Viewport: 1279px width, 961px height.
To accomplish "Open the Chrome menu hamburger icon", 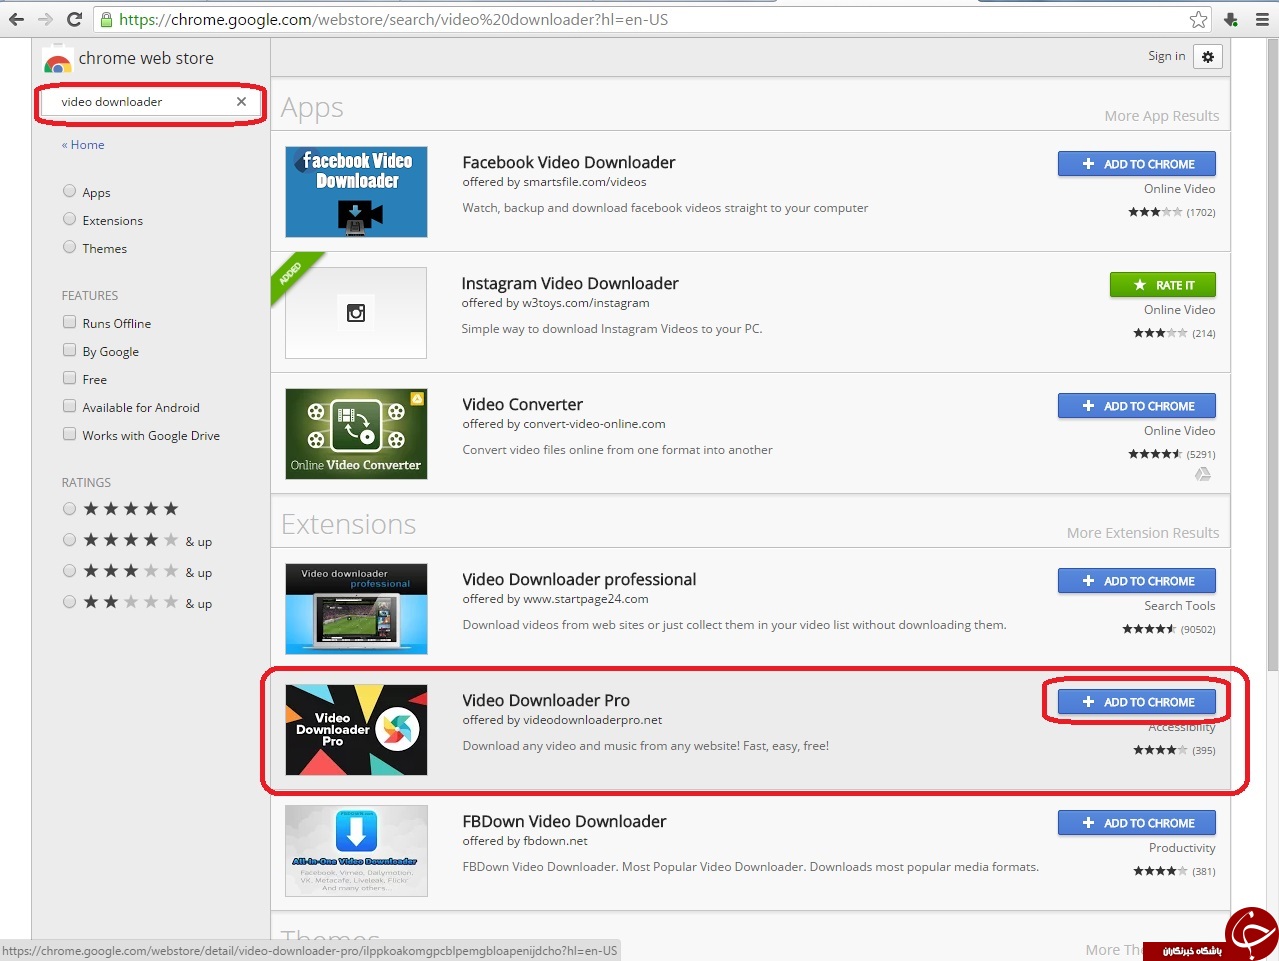I will click(1262, 19).
